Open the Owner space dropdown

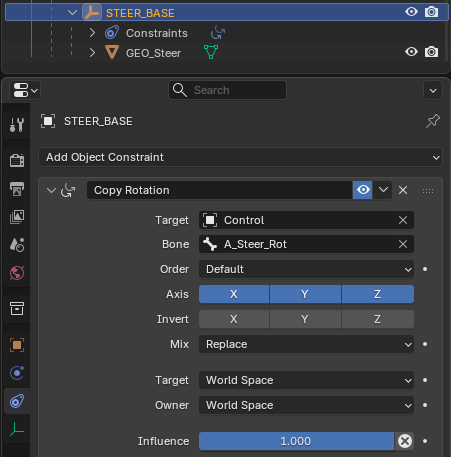(306, 405)
